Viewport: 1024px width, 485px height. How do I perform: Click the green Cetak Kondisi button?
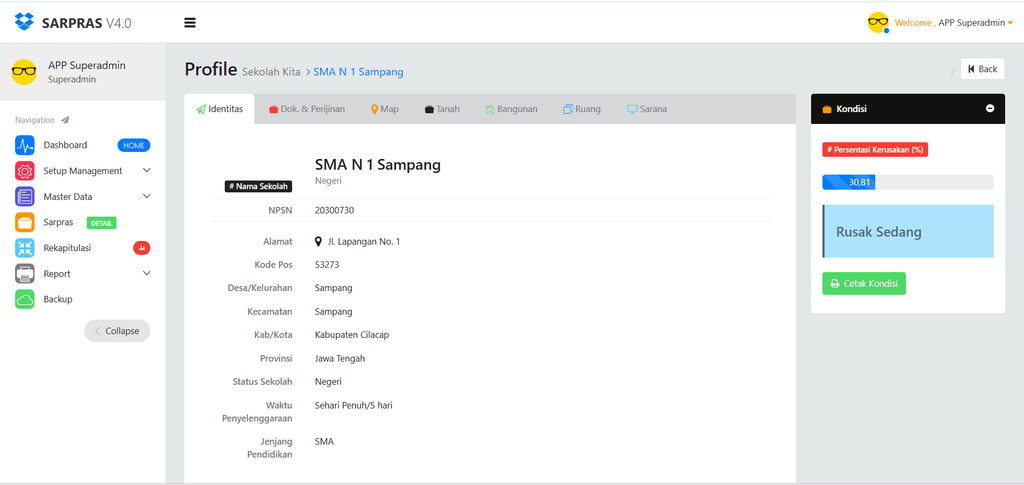[864, 284]
